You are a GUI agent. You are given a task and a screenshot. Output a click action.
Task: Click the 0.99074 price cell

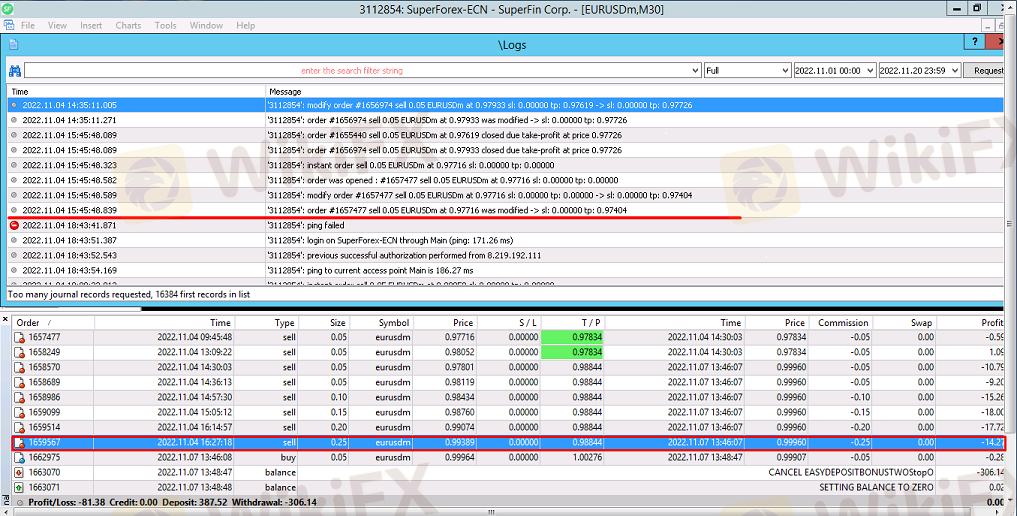click(x=459, y=427)
